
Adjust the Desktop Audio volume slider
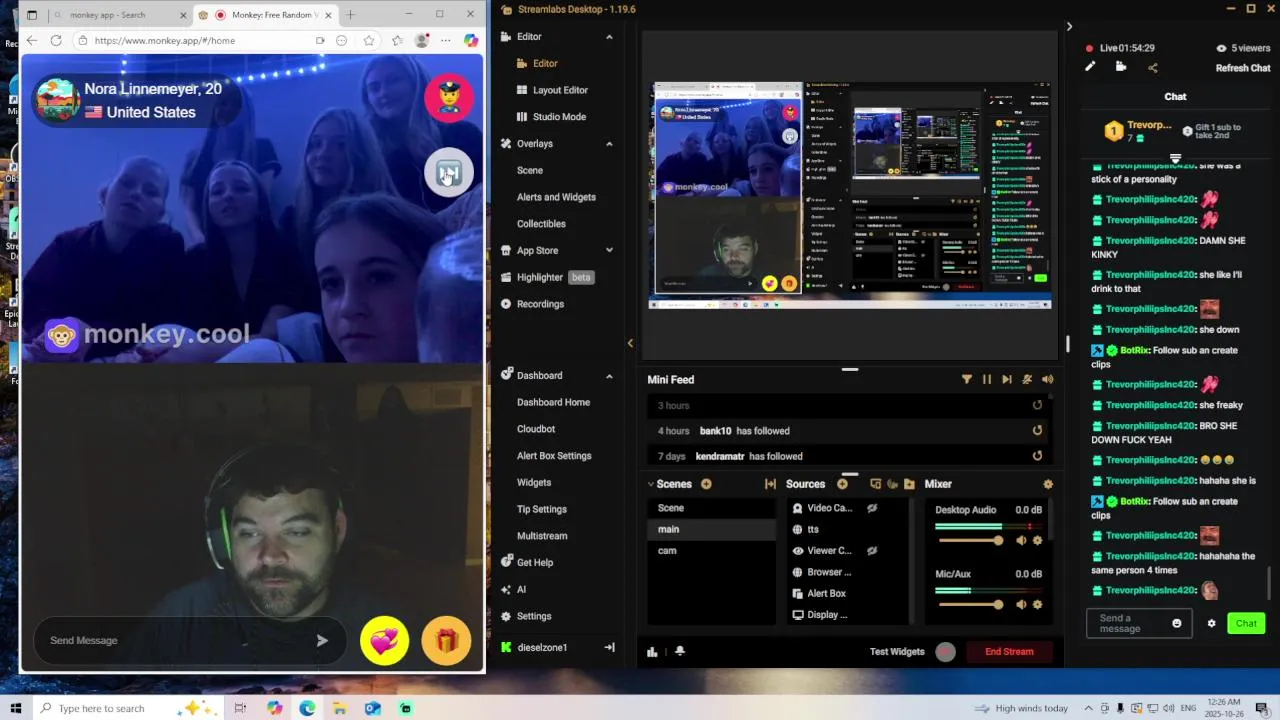970,541
